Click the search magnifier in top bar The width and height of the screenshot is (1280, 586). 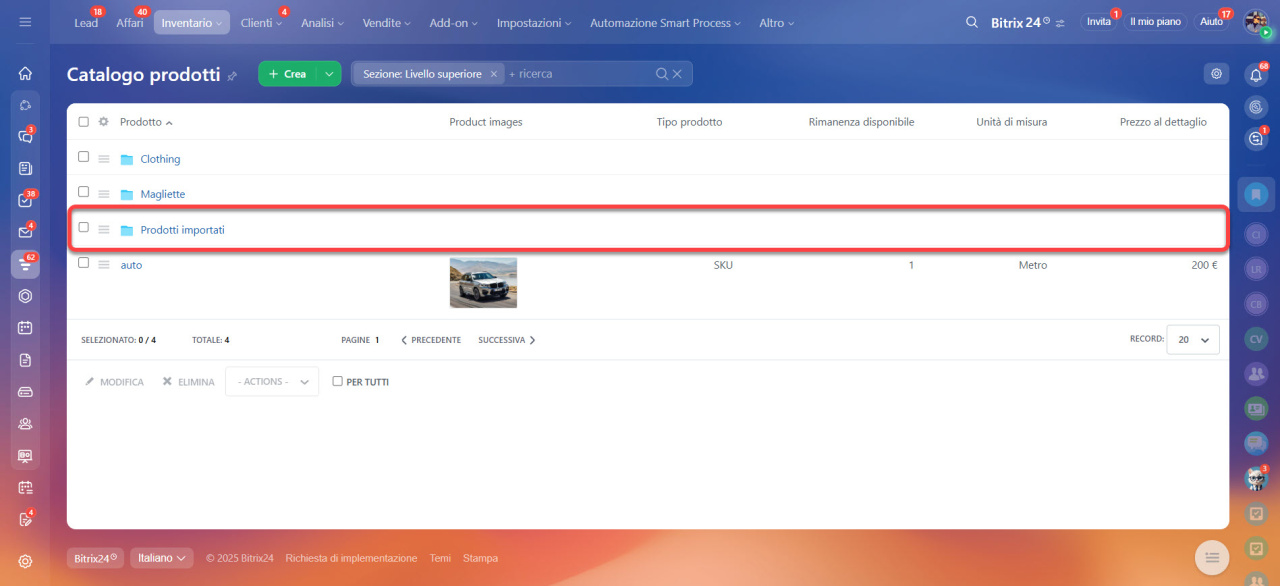point(972,22)
